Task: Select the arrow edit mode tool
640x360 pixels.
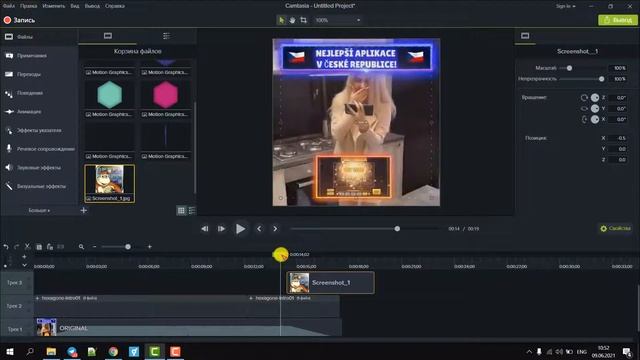Action: point(281,20)
